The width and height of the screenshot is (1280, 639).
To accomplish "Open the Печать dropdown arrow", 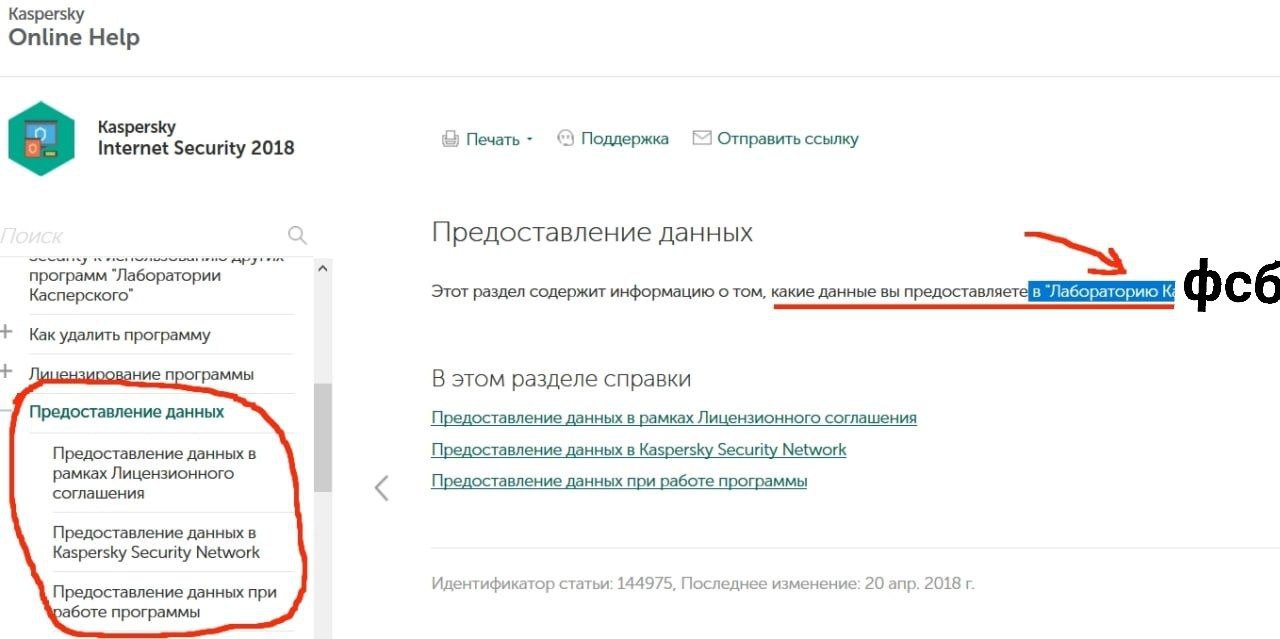I will [x=529, y=140].
